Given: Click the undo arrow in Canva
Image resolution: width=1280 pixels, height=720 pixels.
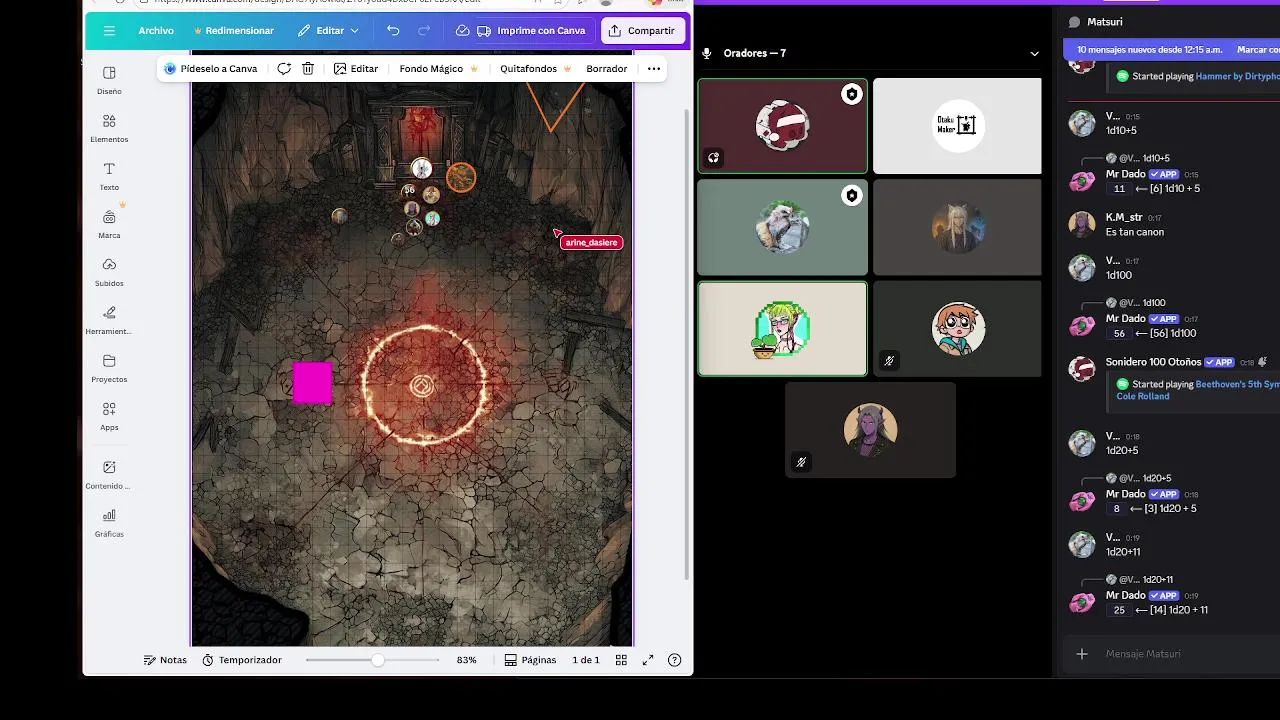Looking at the screenshot, I should (x=393, y=31).
